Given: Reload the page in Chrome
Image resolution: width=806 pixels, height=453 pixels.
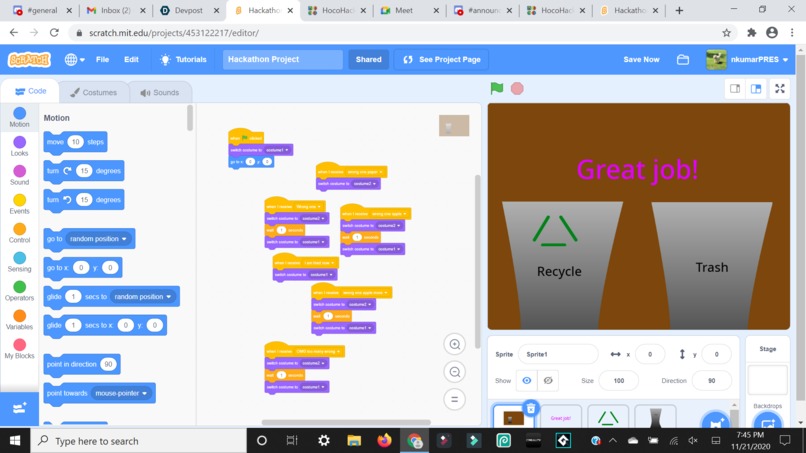Looking at the screenshot, I should (54, 32).
